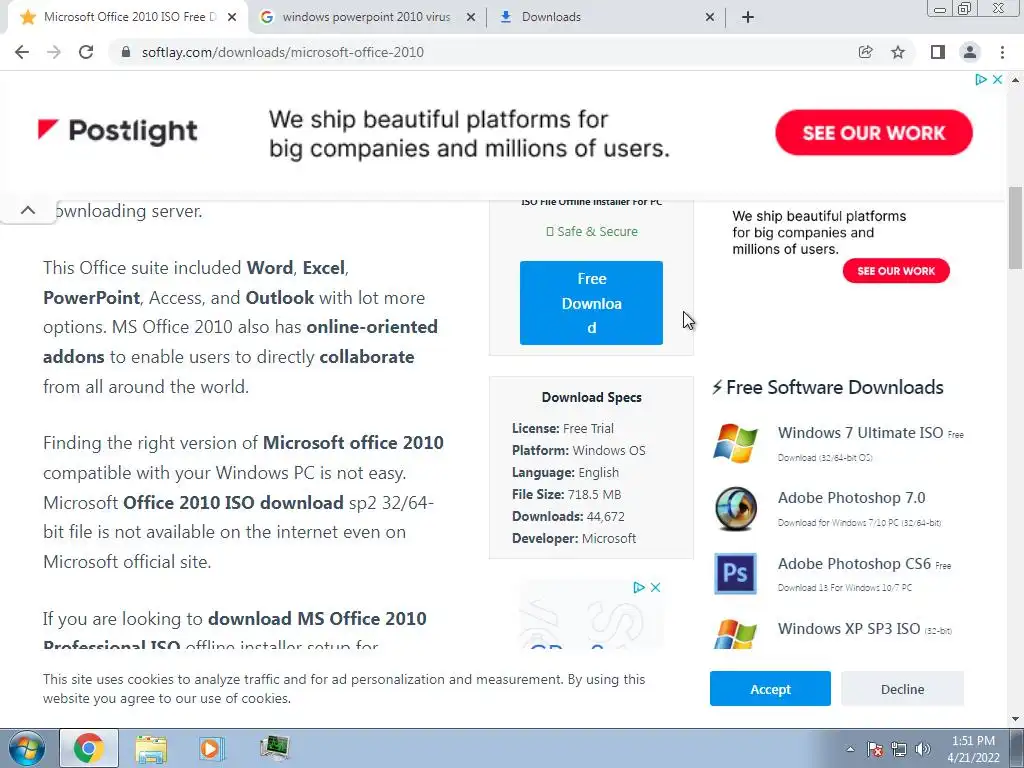Close the windows powerpoint 2010 virus tab
The height and width of the screenshot is (768, 1024).
tap(471, 18)
